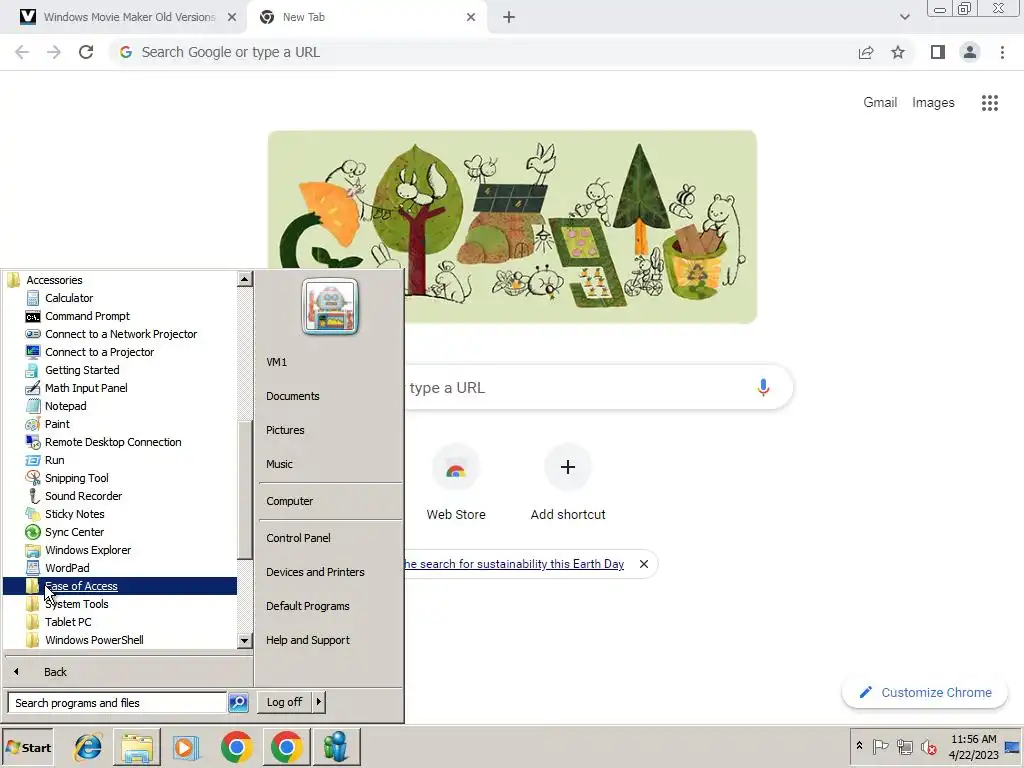
Task: Click the share this page icon
Action: click(866, 52)
